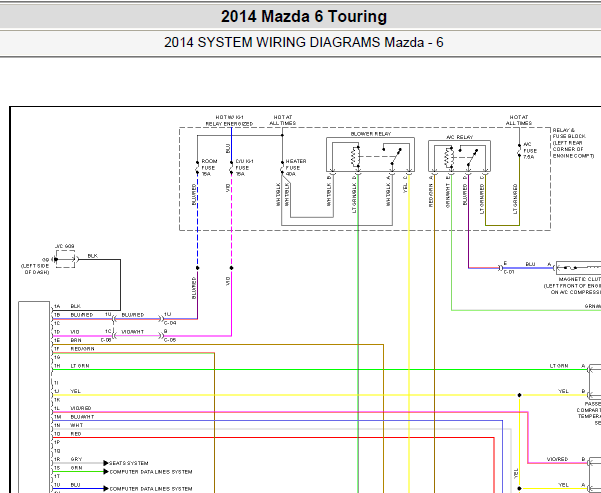Select pin "1J YEL" label
The width and height of the screenshot is (601, 493).
tap(67, 391)
